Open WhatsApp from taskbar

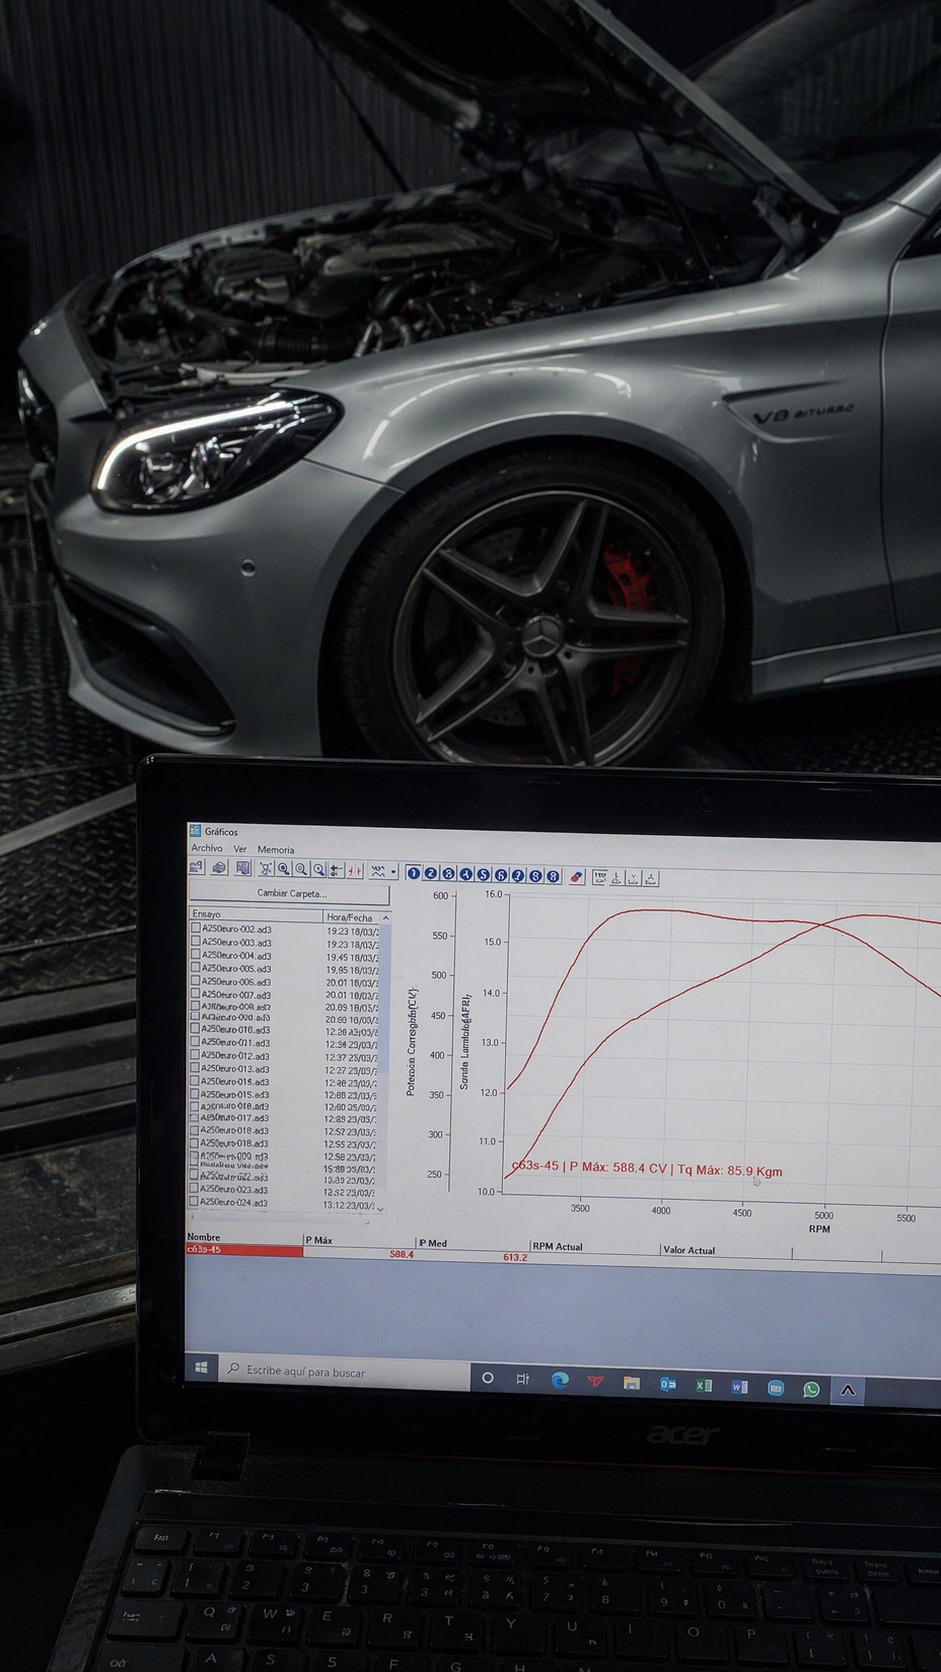tap(811, 1389)
